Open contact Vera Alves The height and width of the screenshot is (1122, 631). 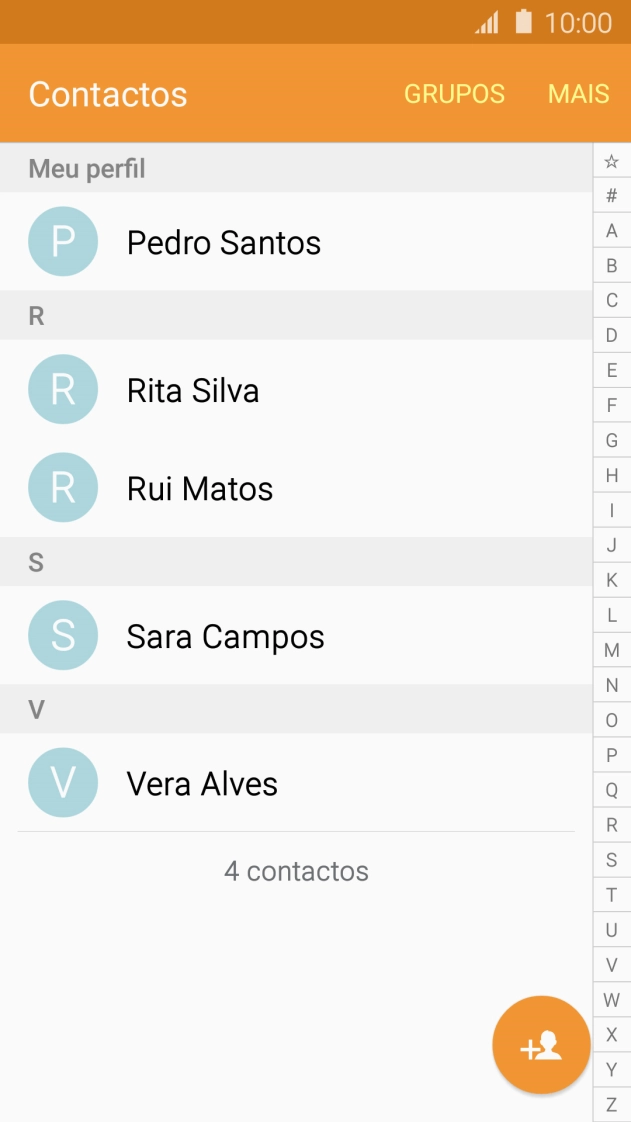(x=202, y=783)
